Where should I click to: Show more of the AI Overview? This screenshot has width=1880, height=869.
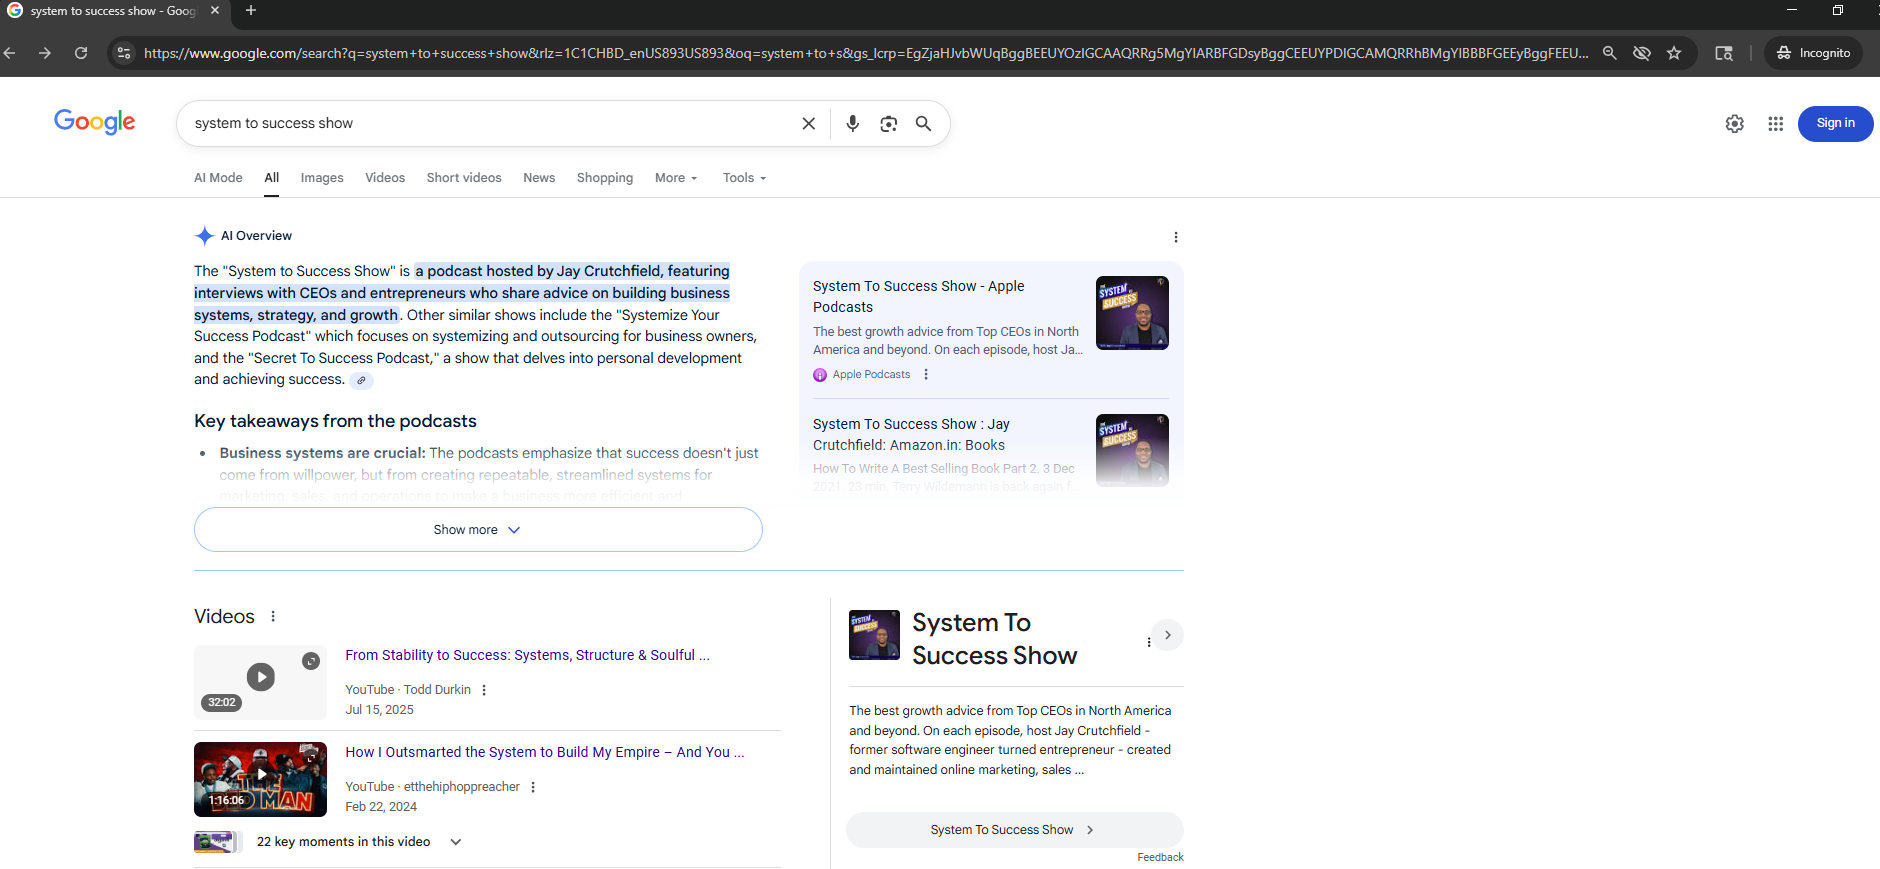(478, 530)
